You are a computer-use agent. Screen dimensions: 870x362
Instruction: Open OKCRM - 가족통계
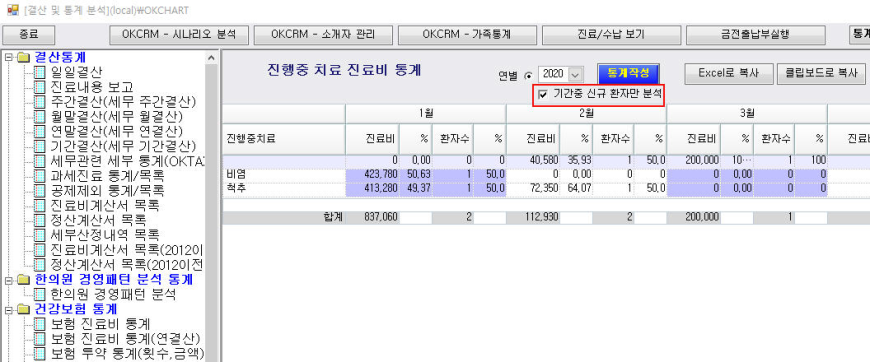click(468, 34)
